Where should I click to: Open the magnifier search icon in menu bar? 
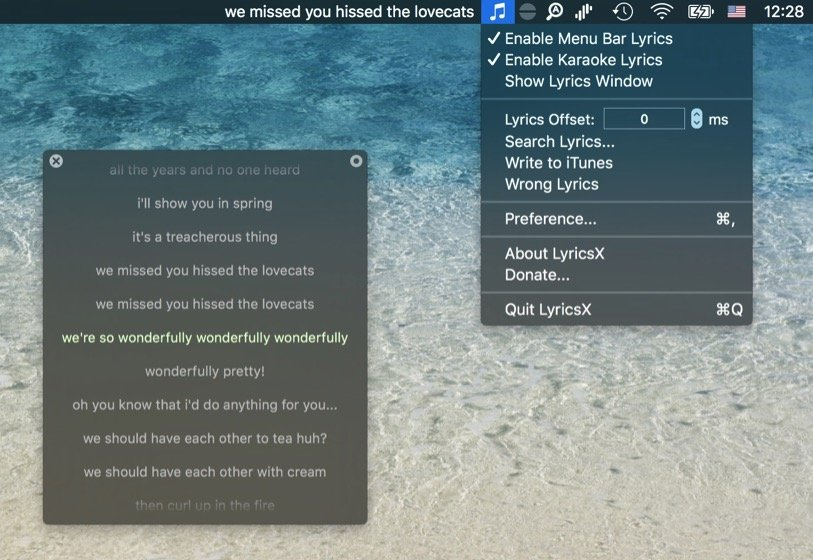pos(554,12)
